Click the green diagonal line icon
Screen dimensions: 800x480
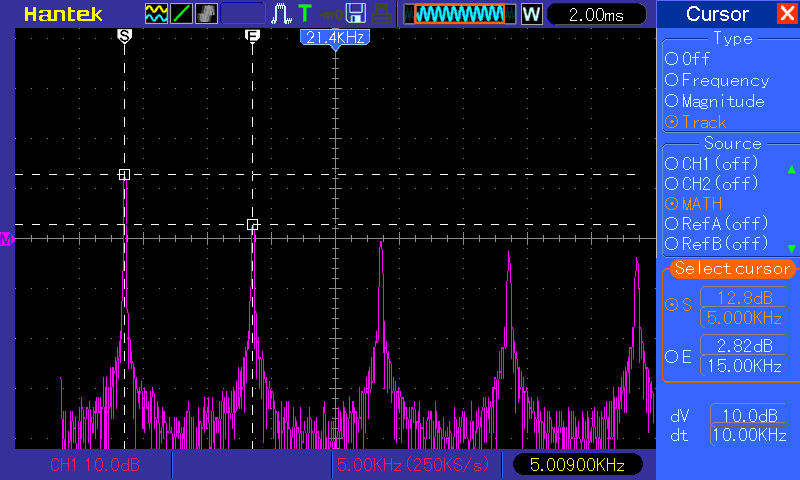(x=181, y=14)
